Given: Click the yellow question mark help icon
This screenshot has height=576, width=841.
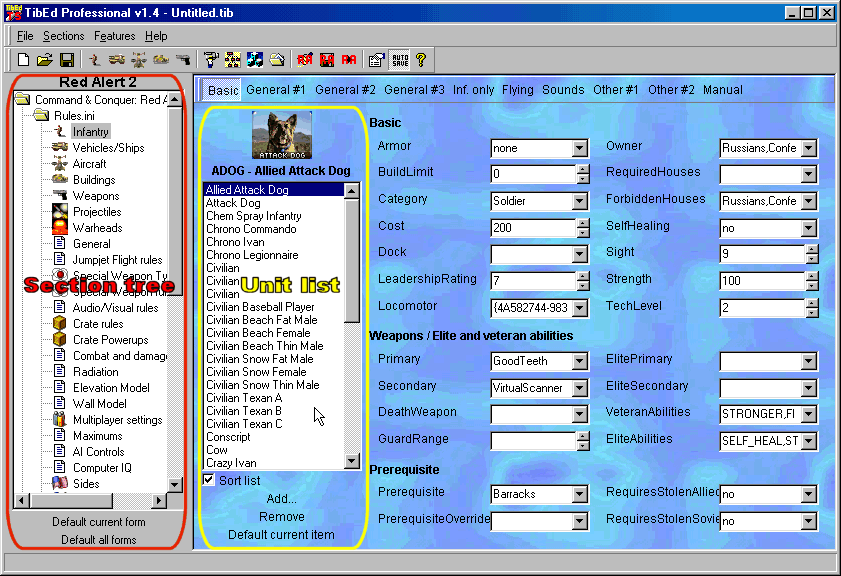Looking at the screenshot, I should (x=421, y=60).
